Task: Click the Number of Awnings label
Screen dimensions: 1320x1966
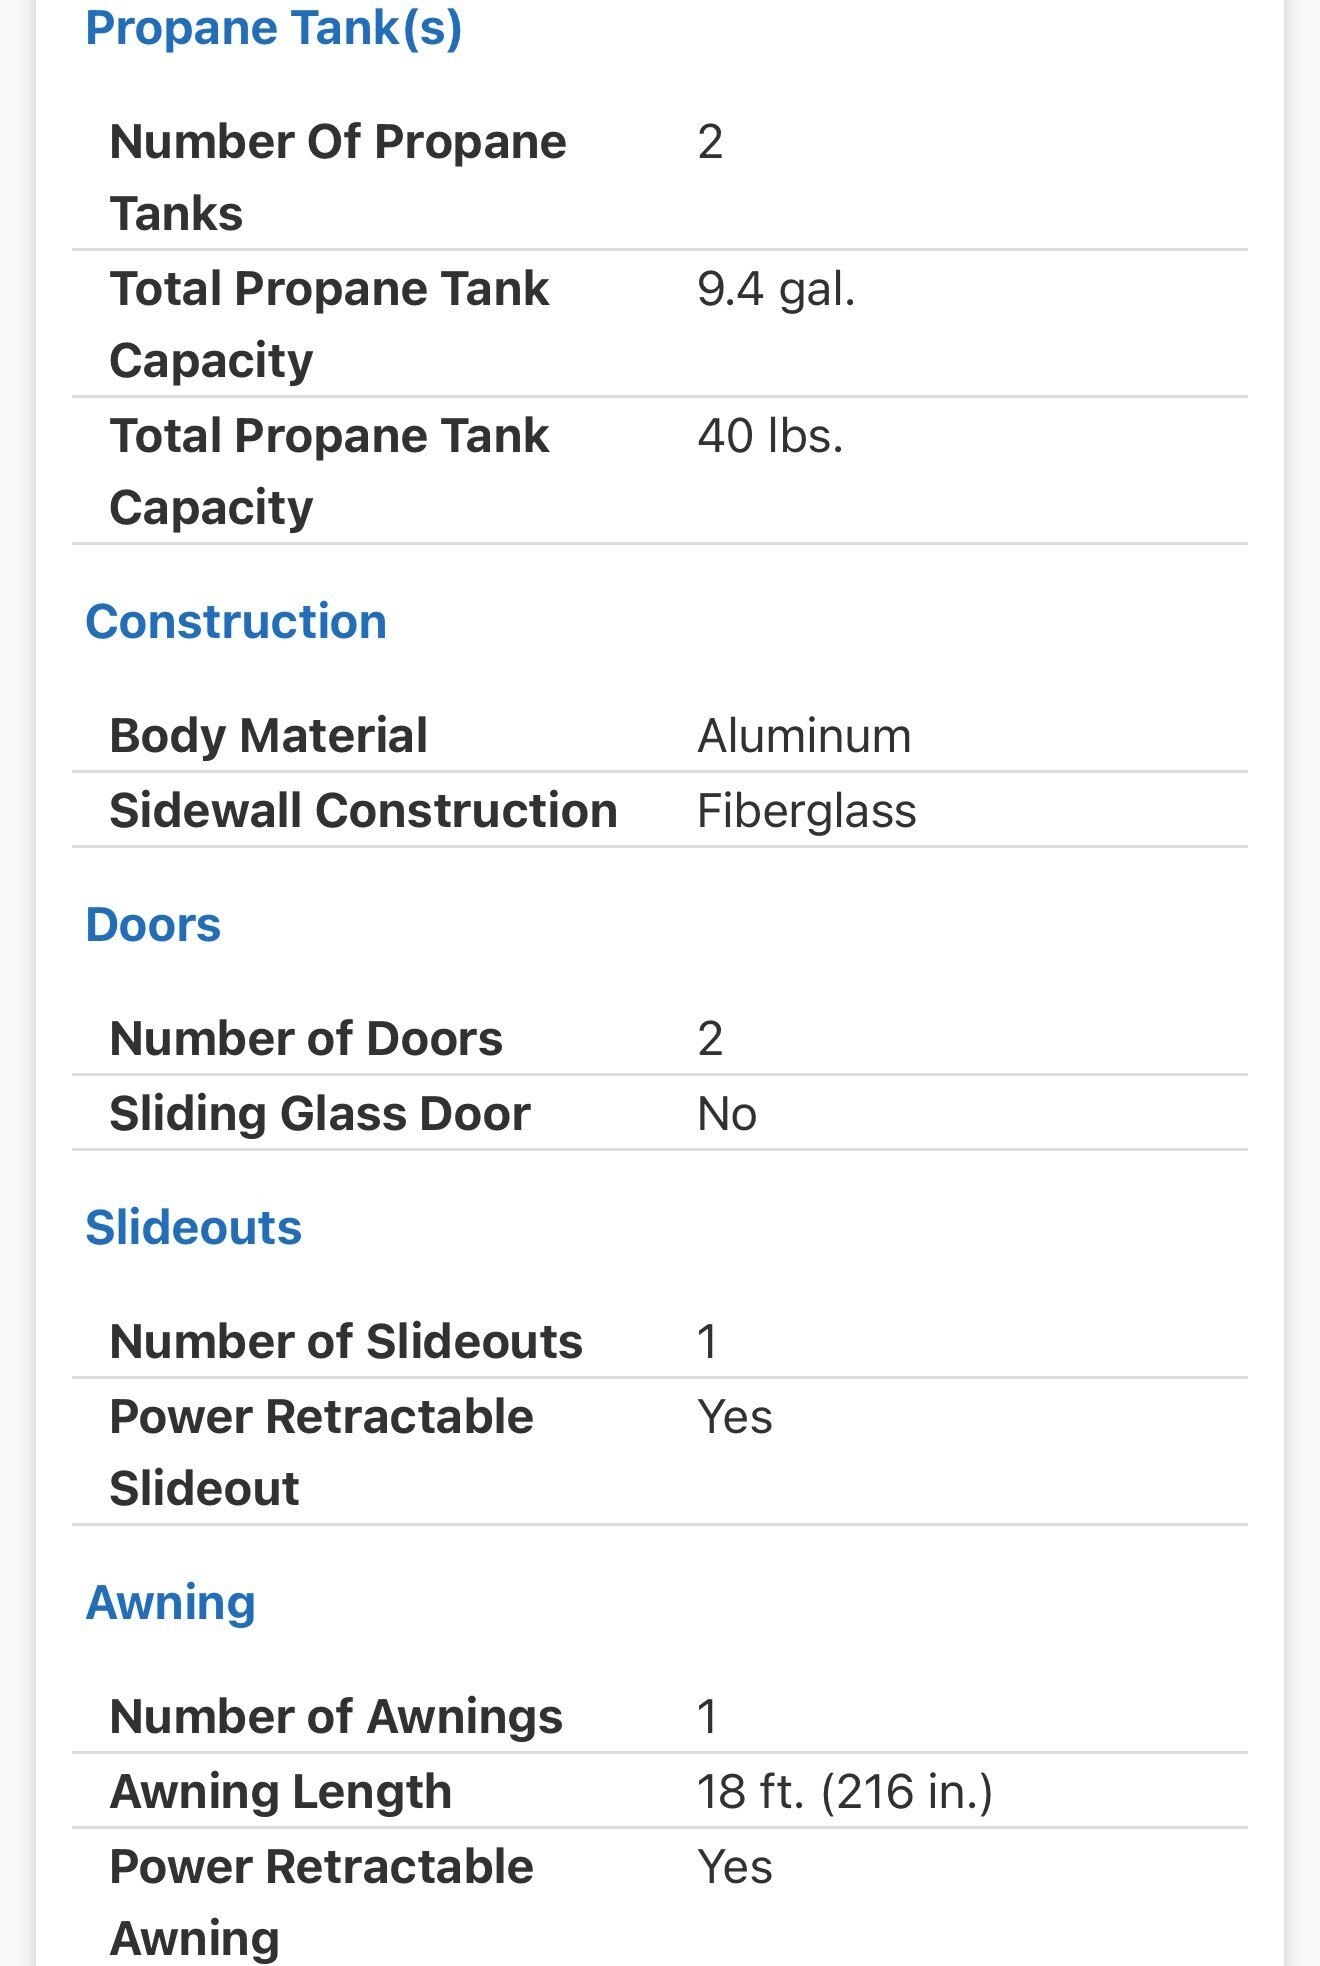Action: click(336, 1717)
